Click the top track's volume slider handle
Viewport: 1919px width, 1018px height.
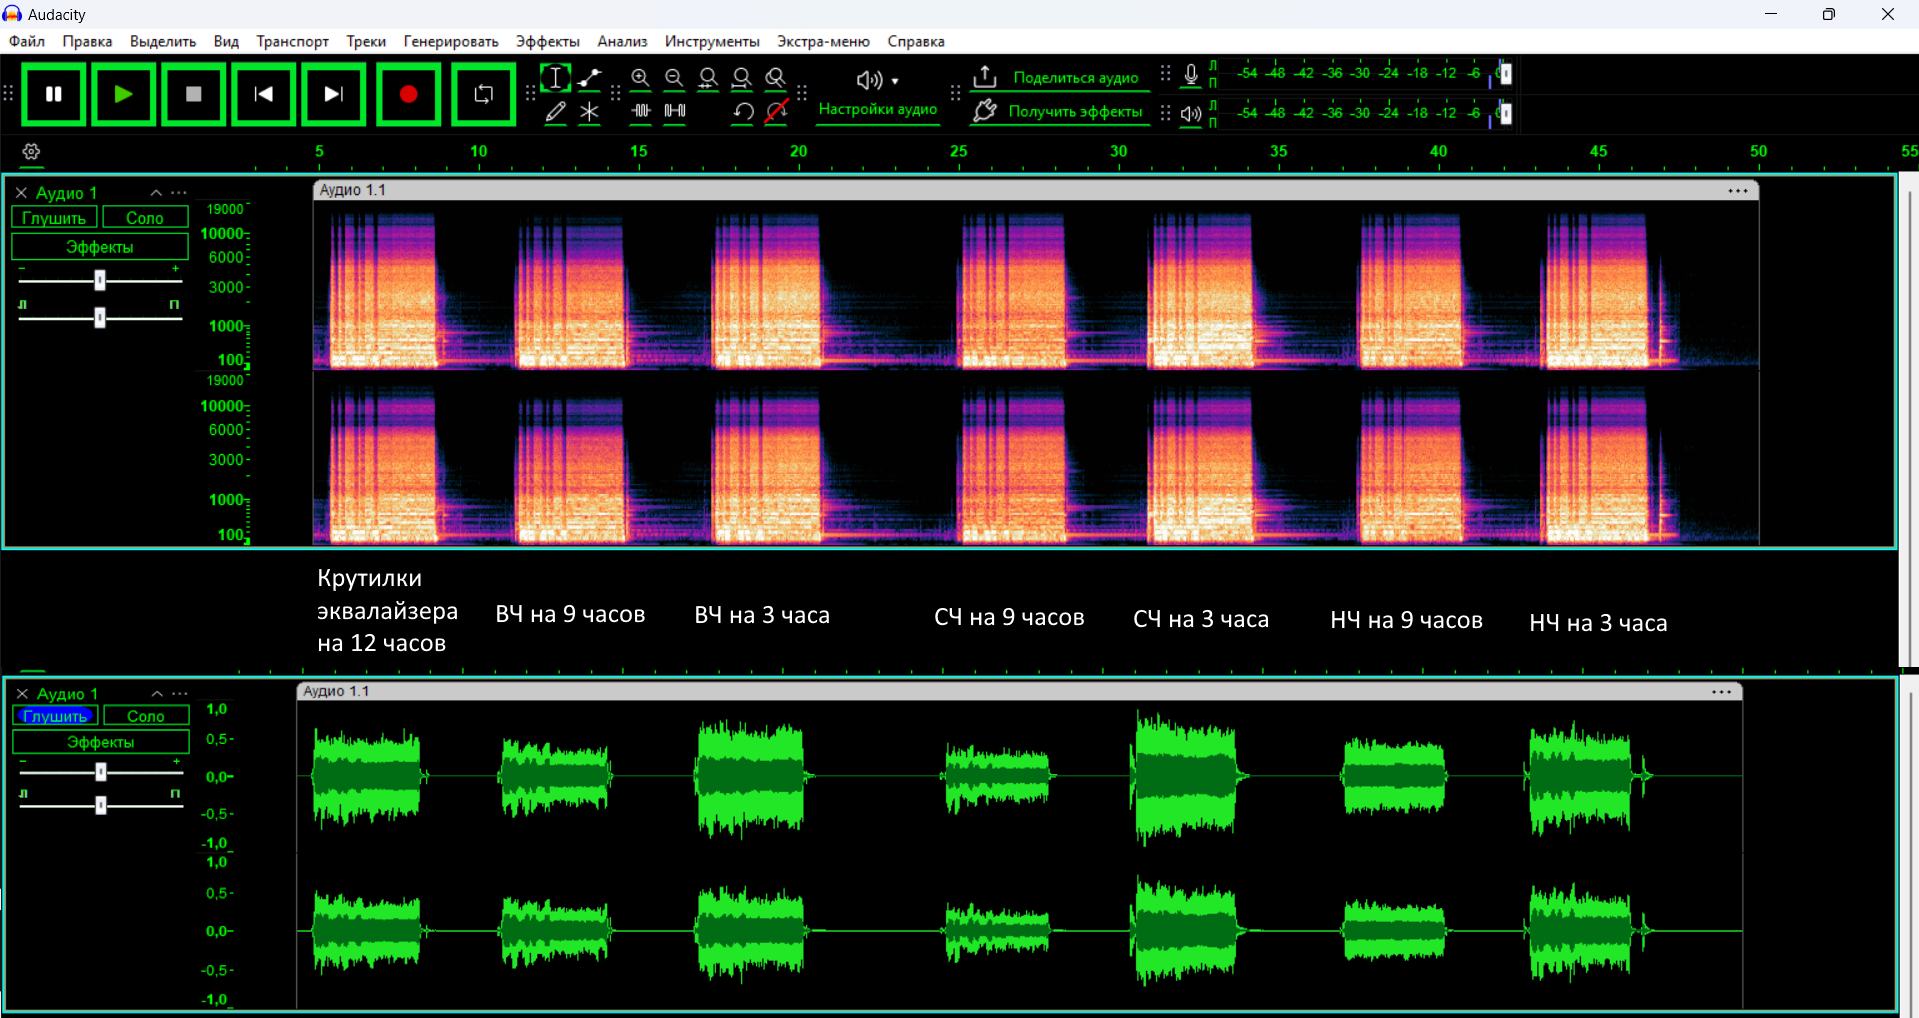(100, 281)
